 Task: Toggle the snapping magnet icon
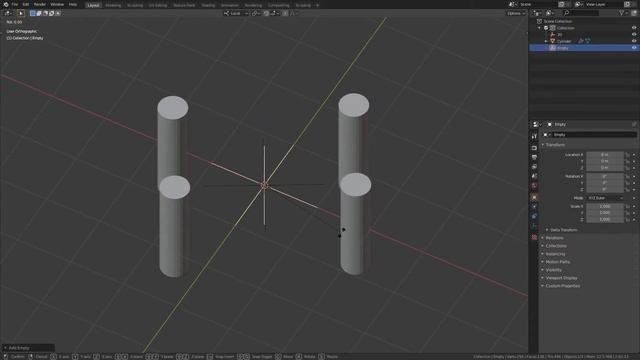(x=266, y=13)
